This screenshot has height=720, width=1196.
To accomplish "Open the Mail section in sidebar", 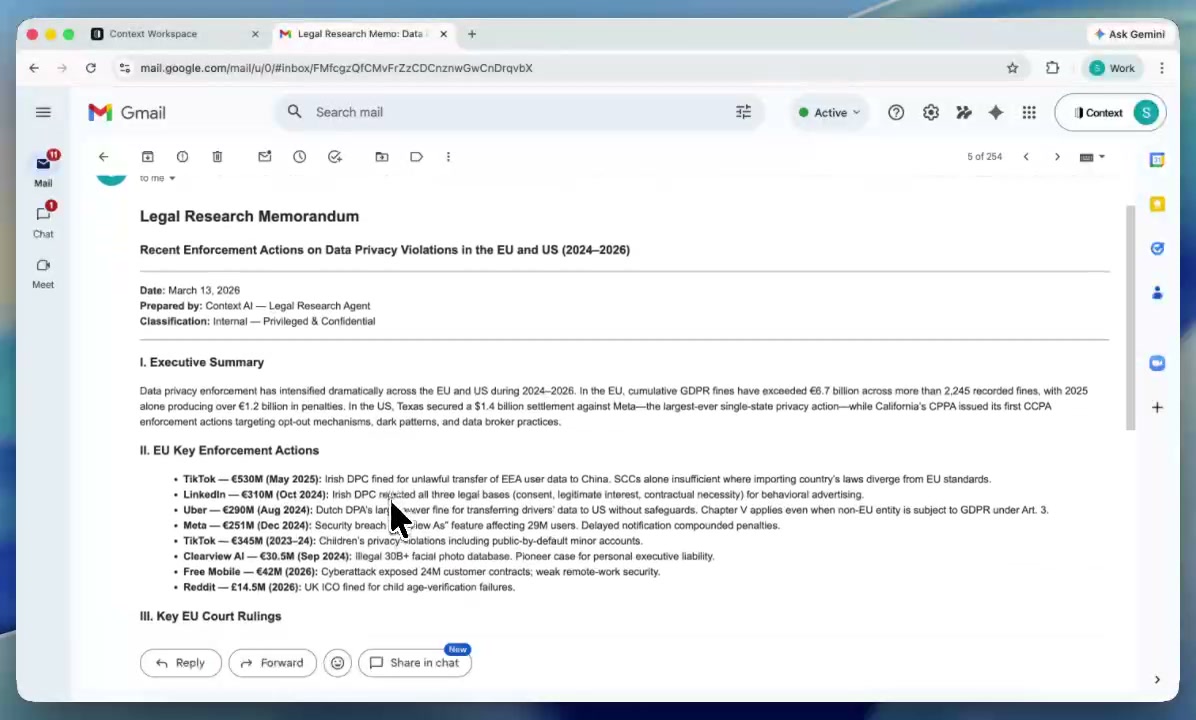I will (x=43, y=169).
